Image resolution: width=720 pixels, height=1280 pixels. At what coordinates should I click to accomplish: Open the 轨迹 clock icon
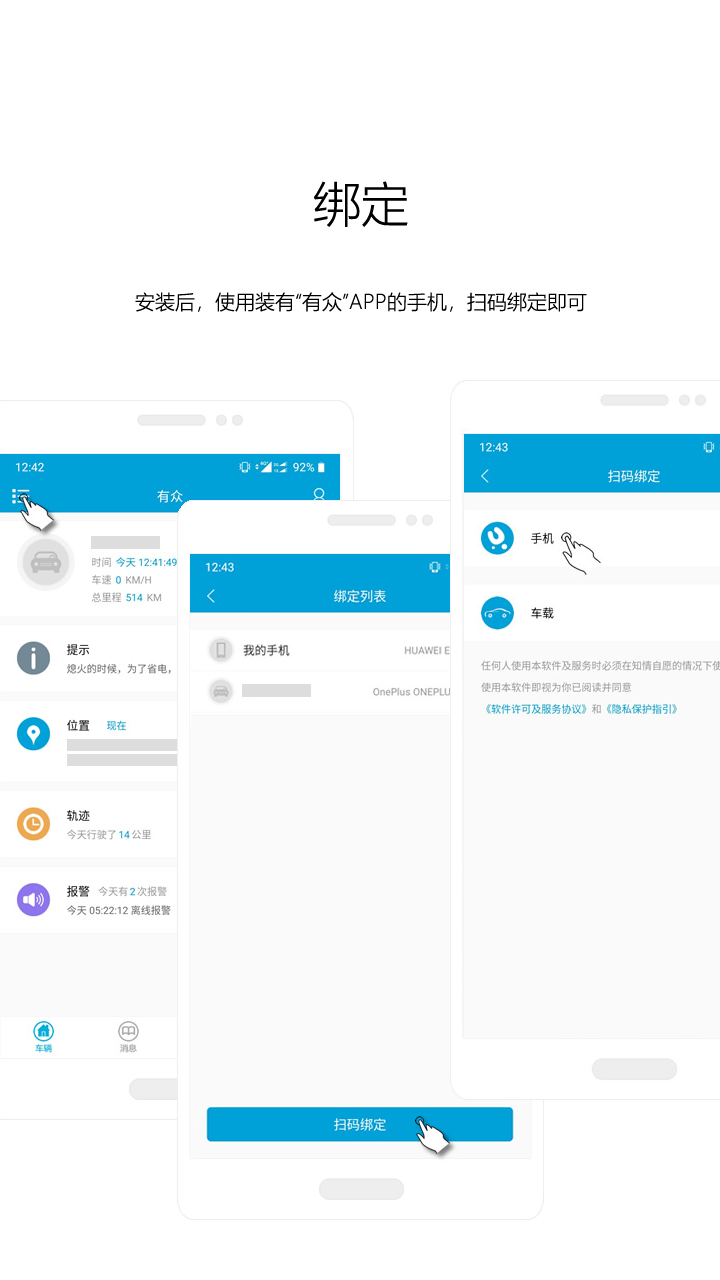(x=33, y=824)
